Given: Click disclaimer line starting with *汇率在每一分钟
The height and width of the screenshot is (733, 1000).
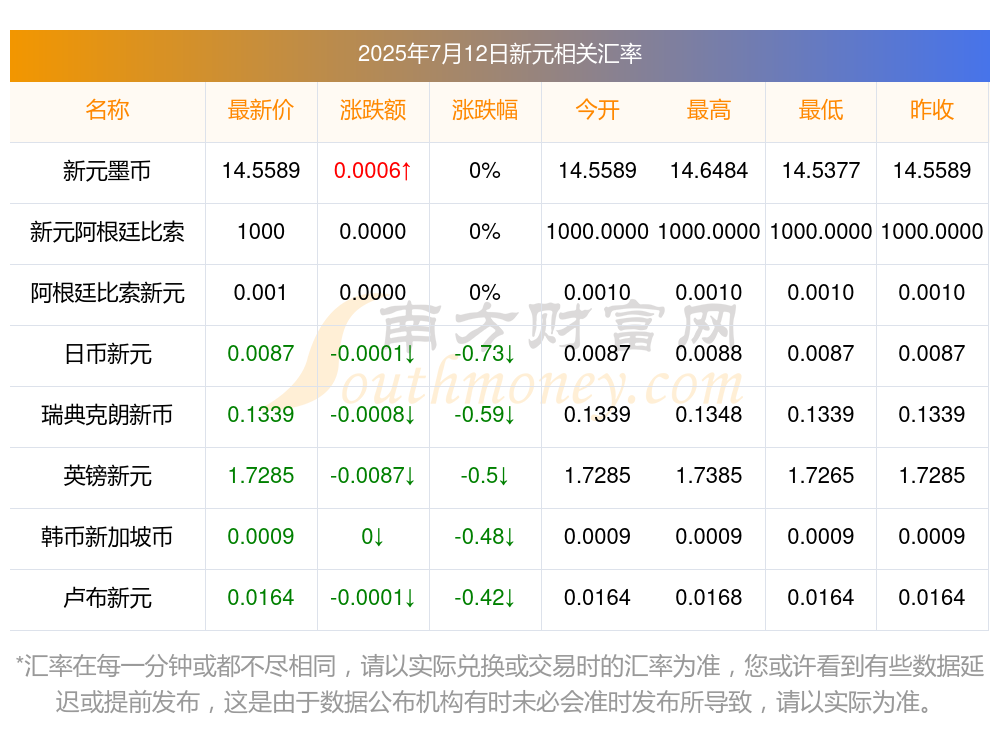Looking at the screenshot, I should [500, 667].
